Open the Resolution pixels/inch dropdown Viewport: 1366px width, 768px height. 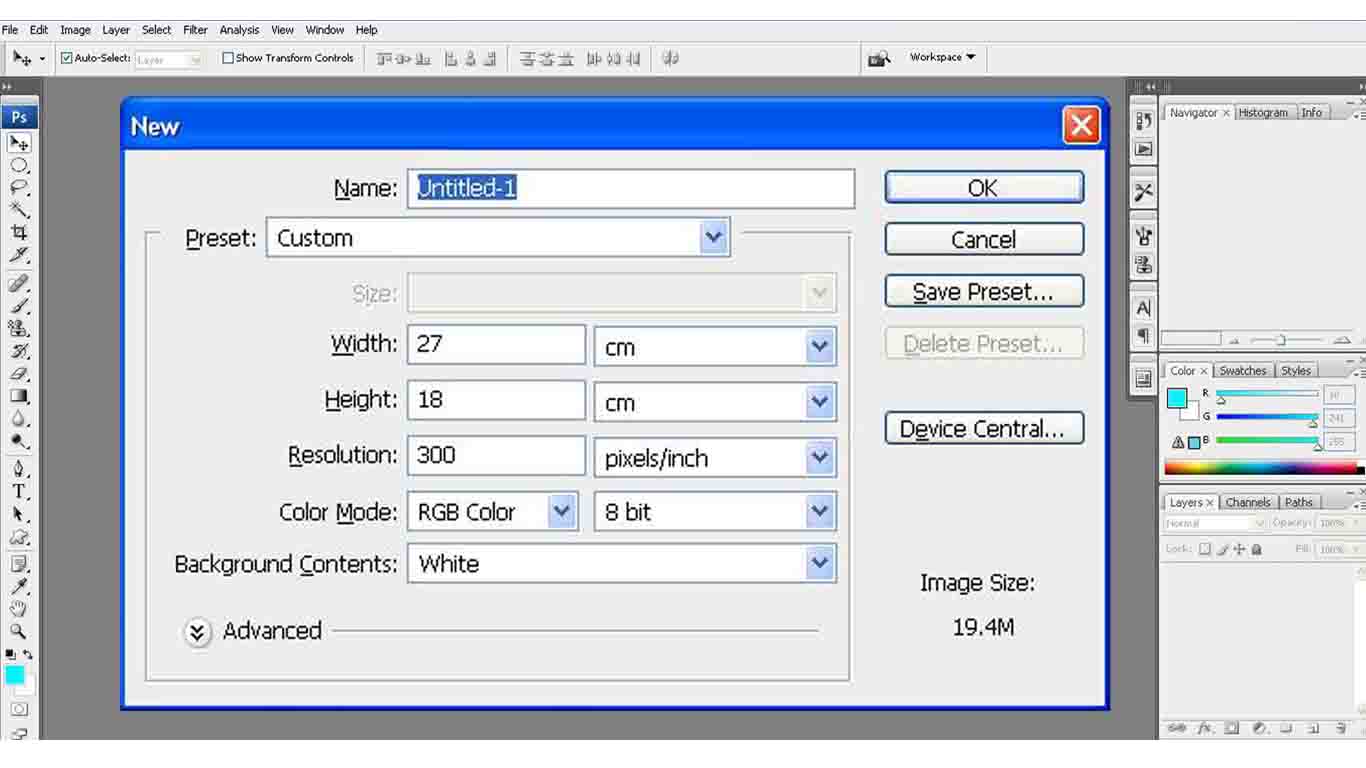pyautogui.click(x=715, y=458)
